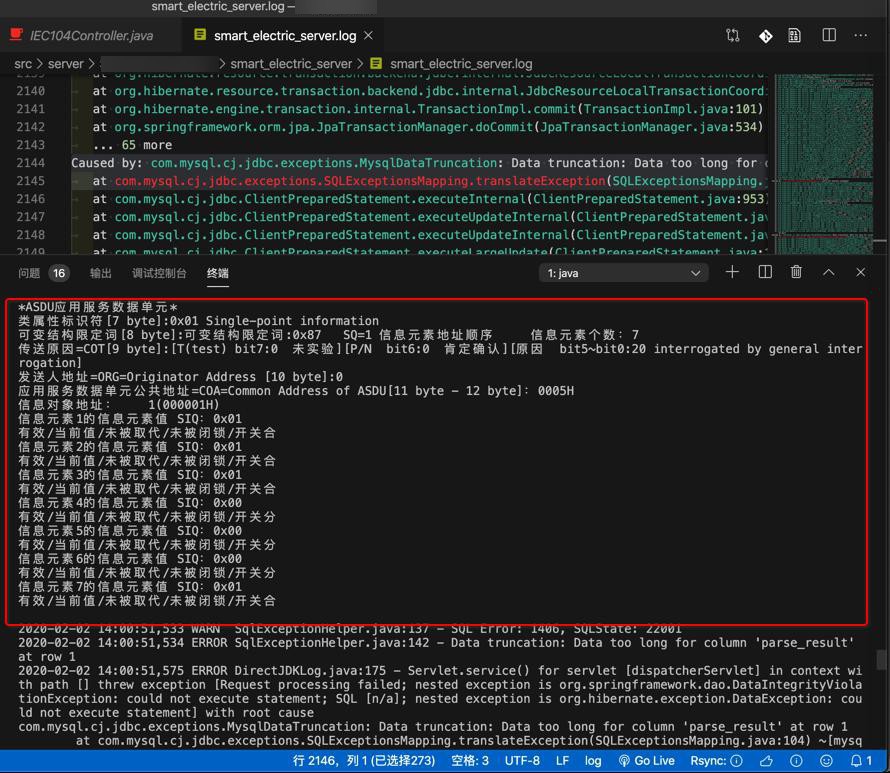Select the LF end-of-line sequence option
This screenshot has width=890, height=773.
pos(562,761)
